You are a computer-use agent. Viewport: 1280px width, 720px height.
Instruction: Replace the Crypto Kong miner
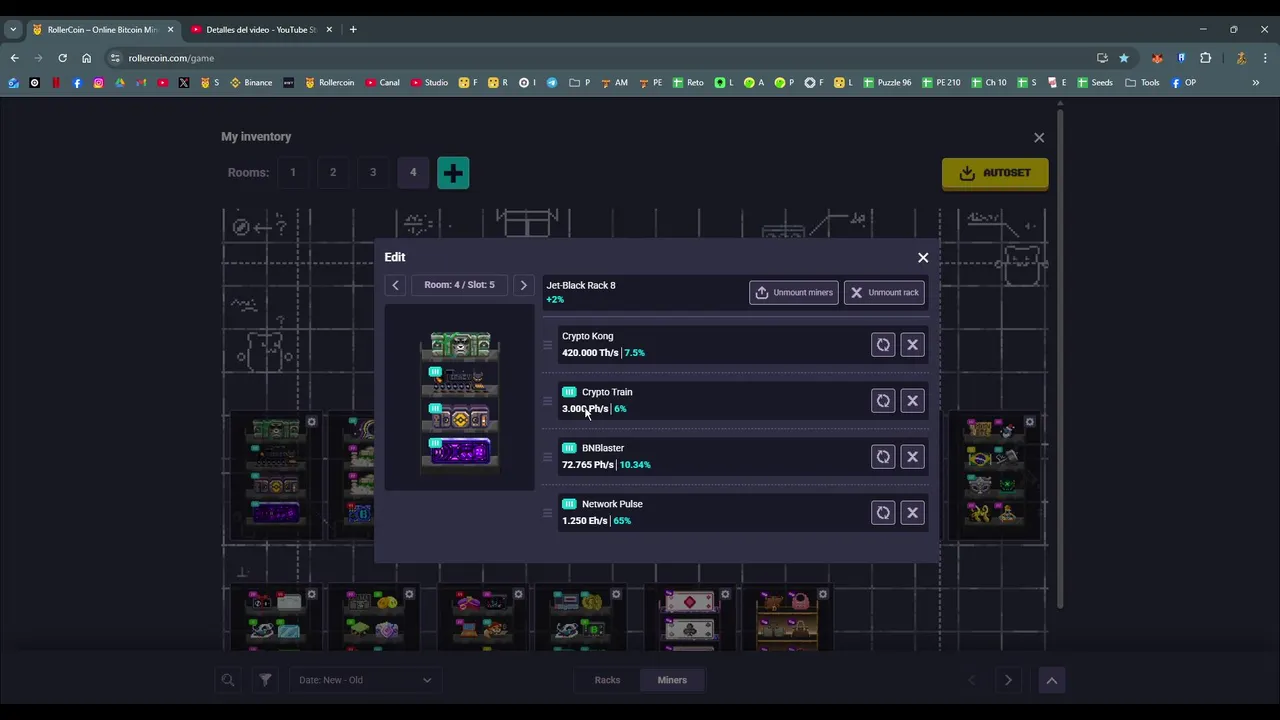[x=883, y=345]
